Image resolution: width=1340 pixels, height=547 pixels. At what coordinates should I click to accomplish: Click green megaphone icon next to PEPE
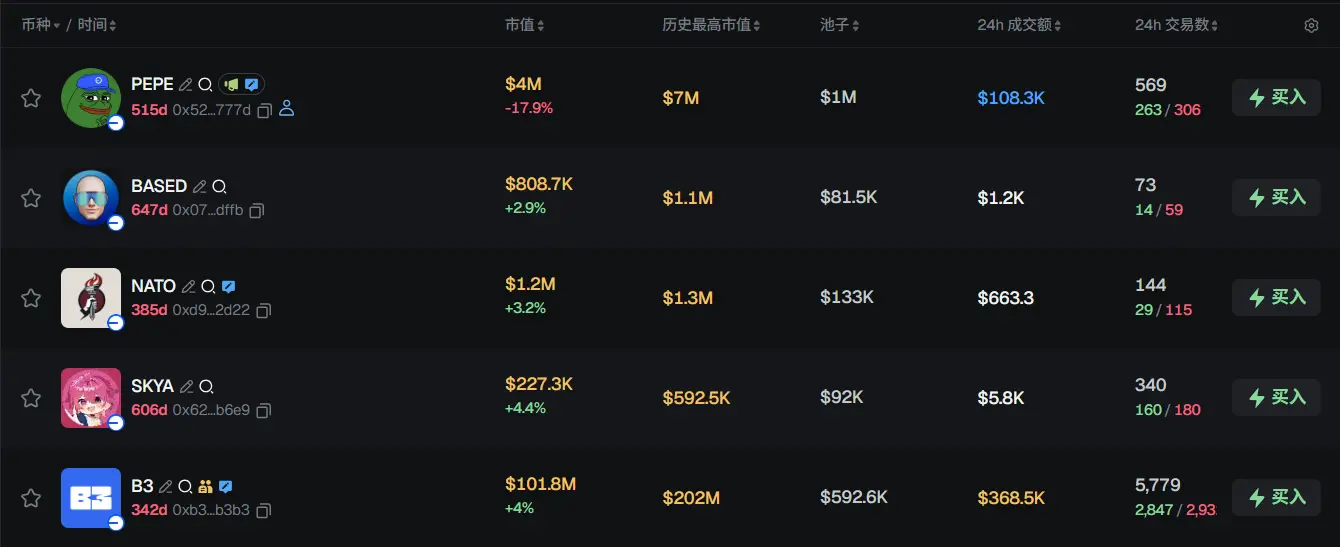click(x=231, y=85)
